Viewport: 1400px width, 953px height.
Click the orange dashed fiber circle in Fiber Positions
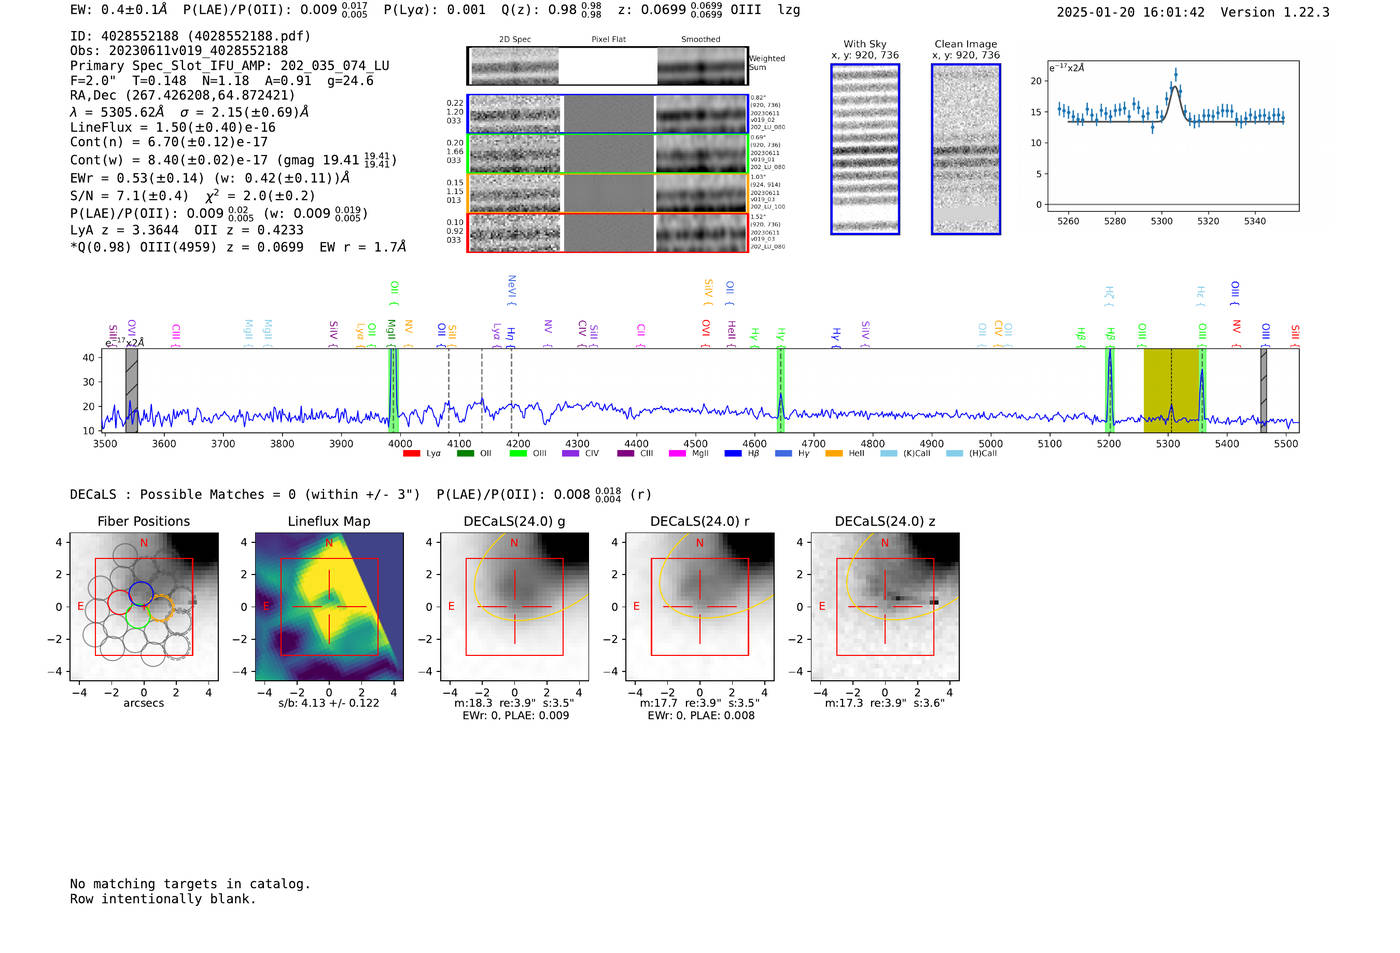(163, 606)
